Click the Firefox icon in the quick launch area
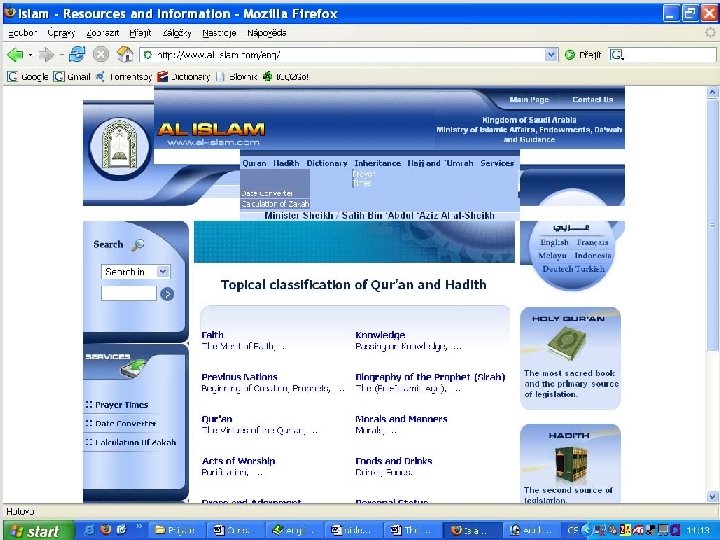720x540 pixels. pyautogui.click(x=106, y=529)
